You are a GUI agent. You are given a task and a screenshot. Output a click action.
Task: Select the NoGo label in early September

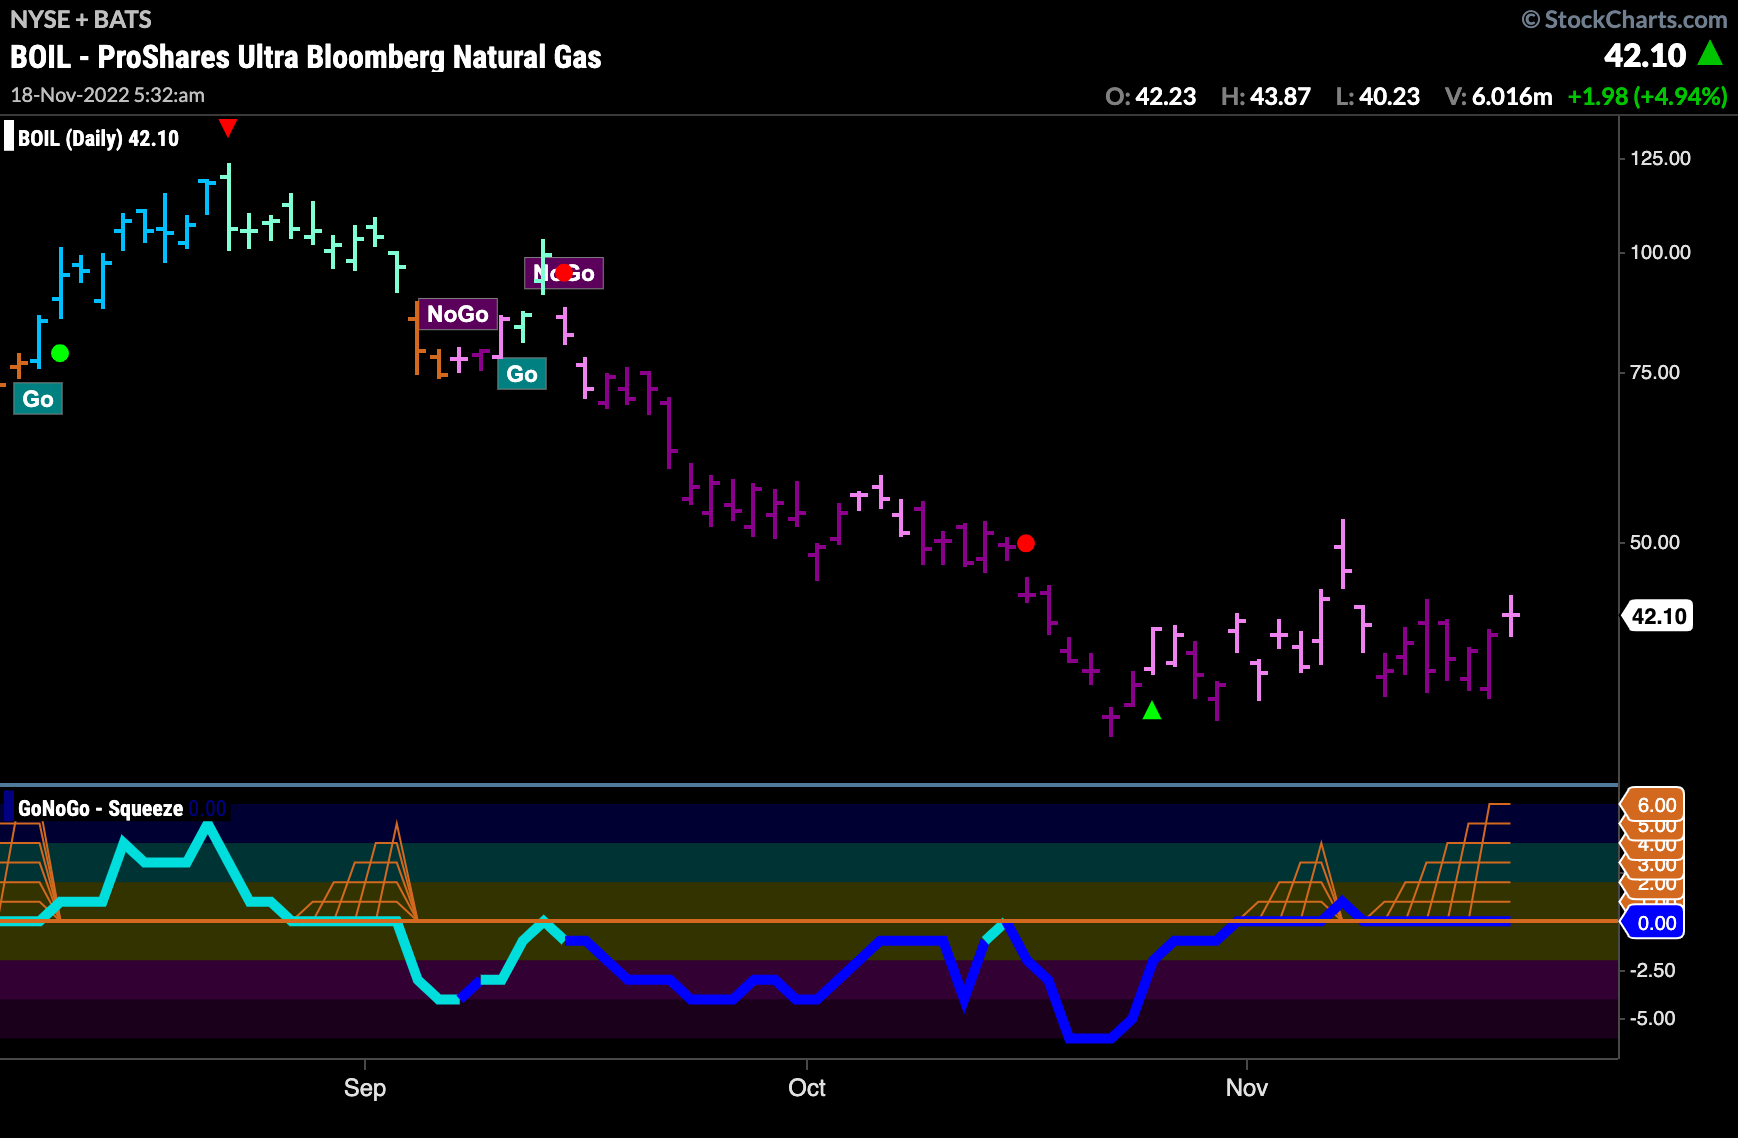click(458, 314)
